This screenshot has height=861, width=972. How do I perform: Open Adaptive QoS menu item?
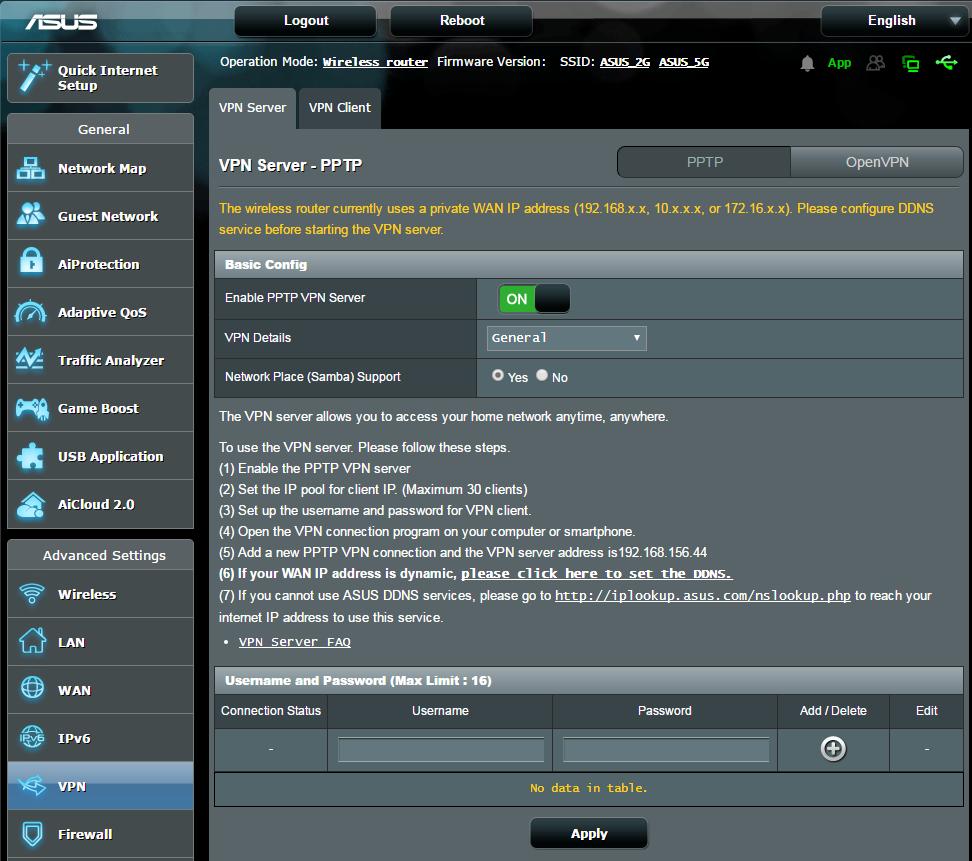click(100, 312)
